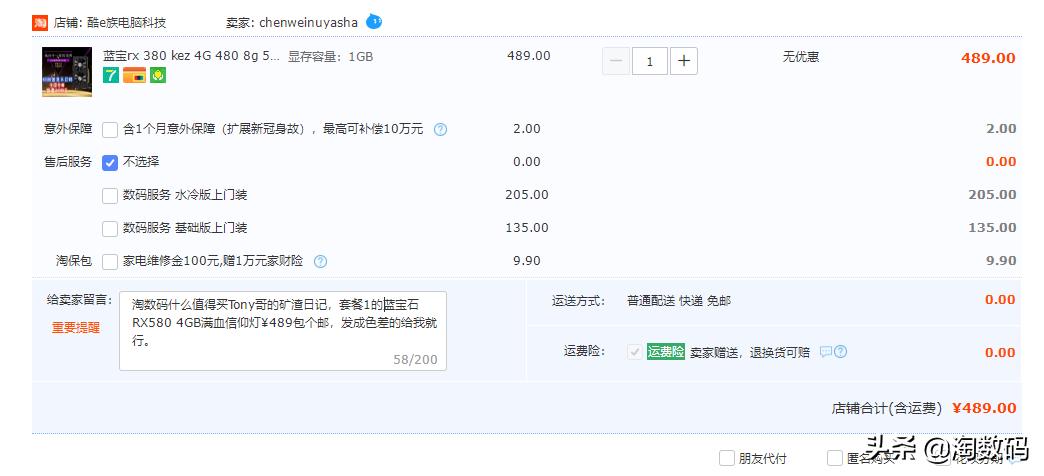1044x476 pixels.
Task: Toggle the 运费险 checkbox
Action: coord(635,352)
